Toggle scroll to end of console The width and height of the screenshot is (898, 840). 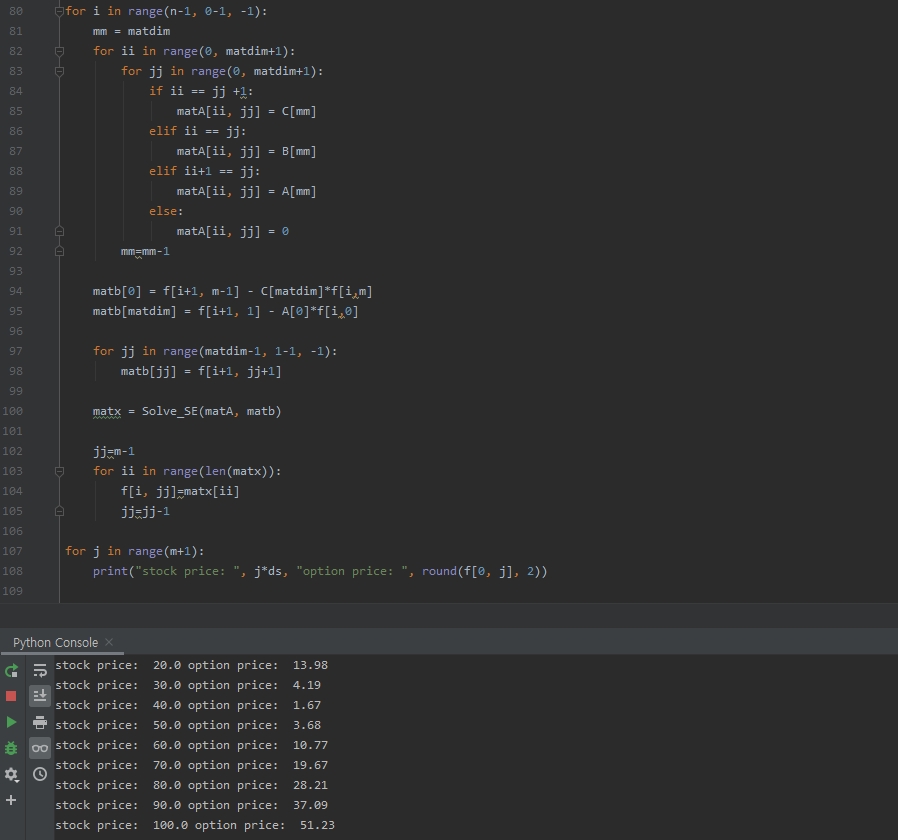40,696
